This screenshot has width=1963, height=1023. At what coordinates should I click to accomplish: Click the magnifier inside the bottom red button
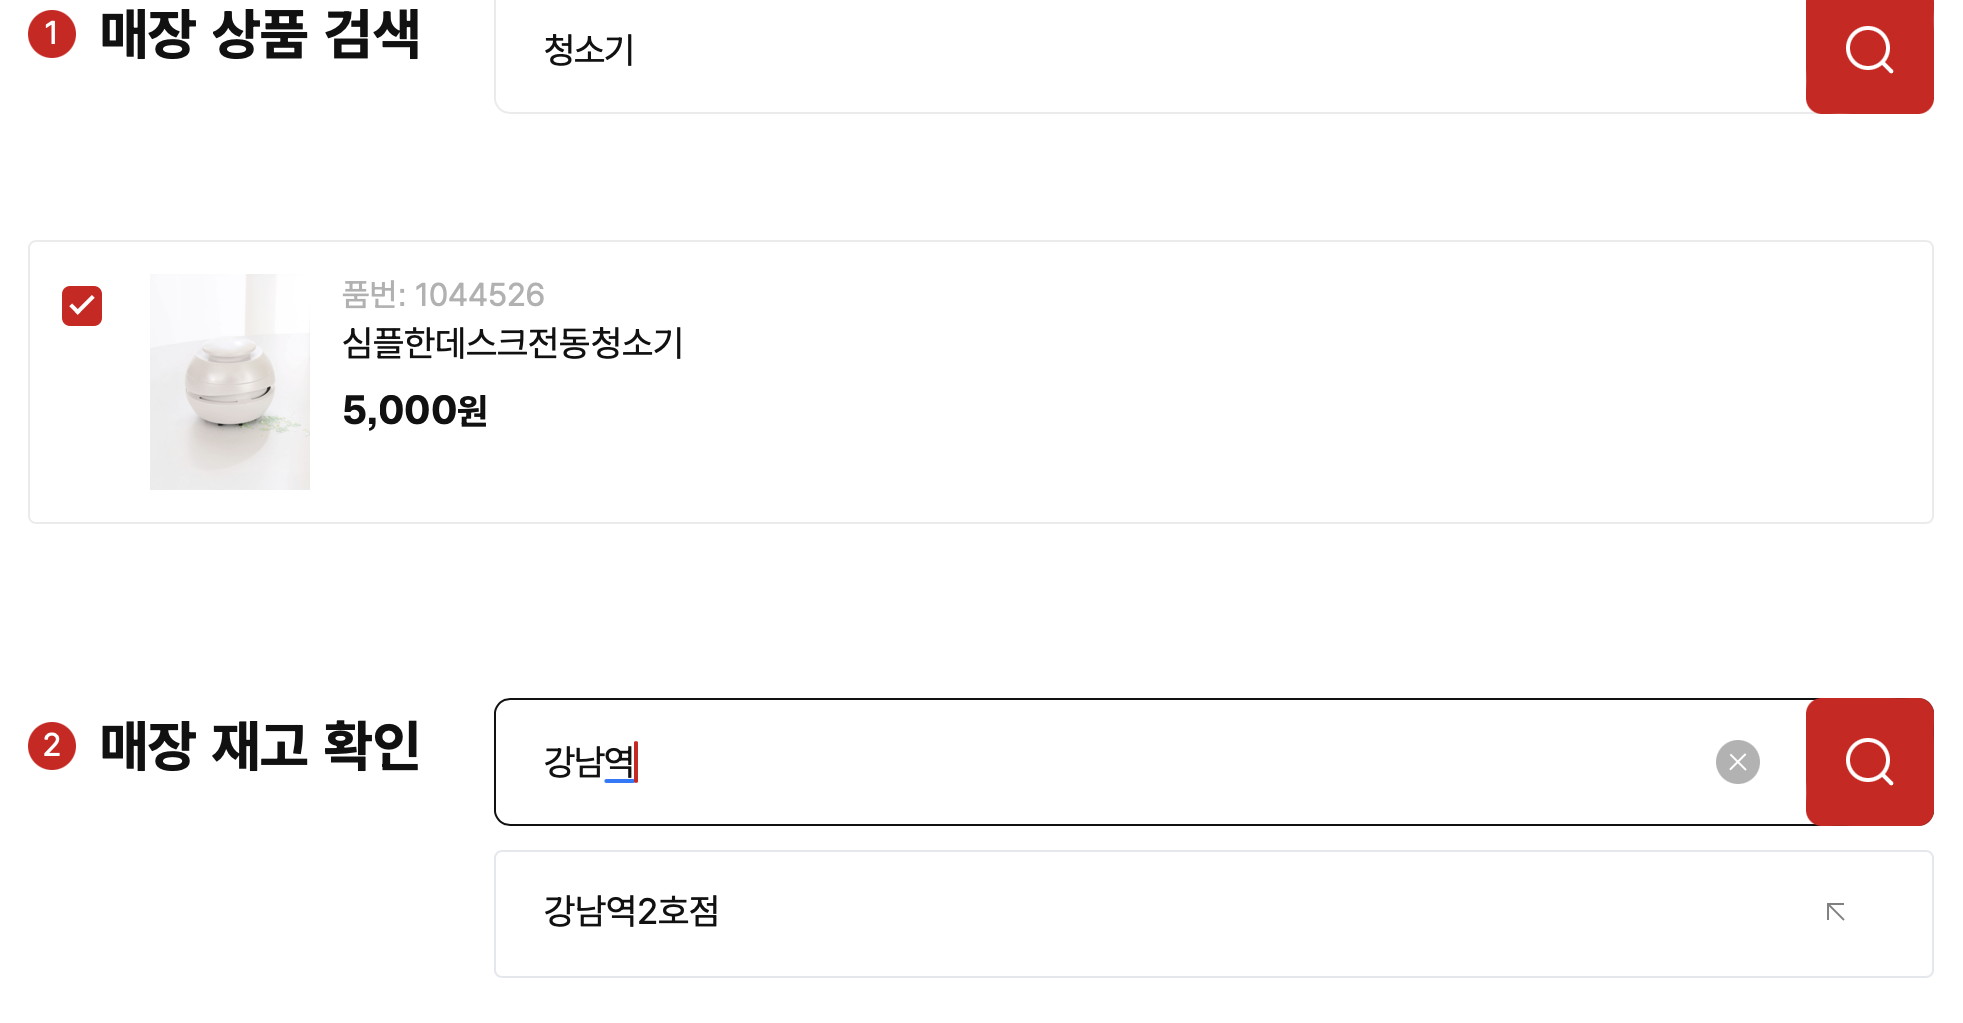point(1868,762)
